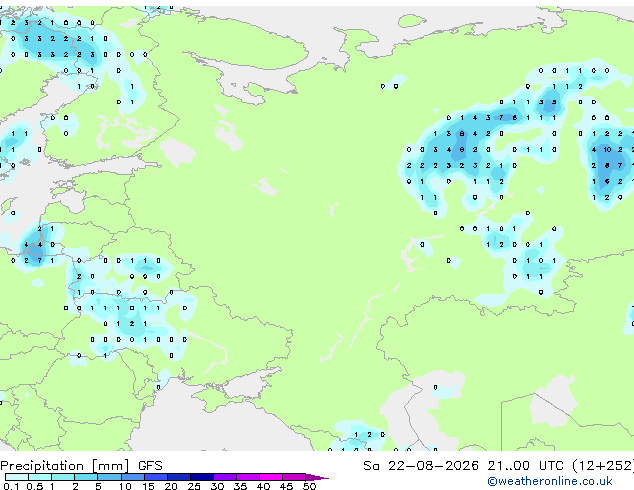Click the '50' label under the legend
This screenshot has height=490, width=634.
[x=310, y=486]
